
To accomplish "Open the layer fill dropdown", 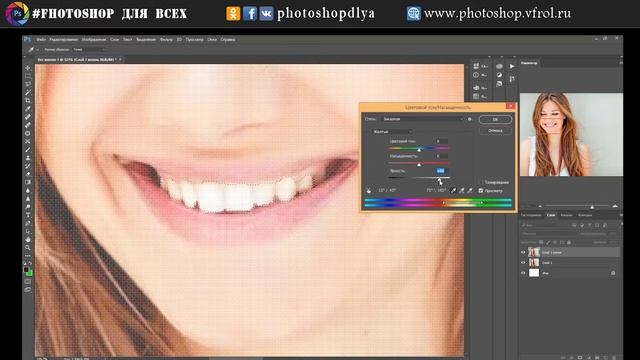I will coord(613,242).
